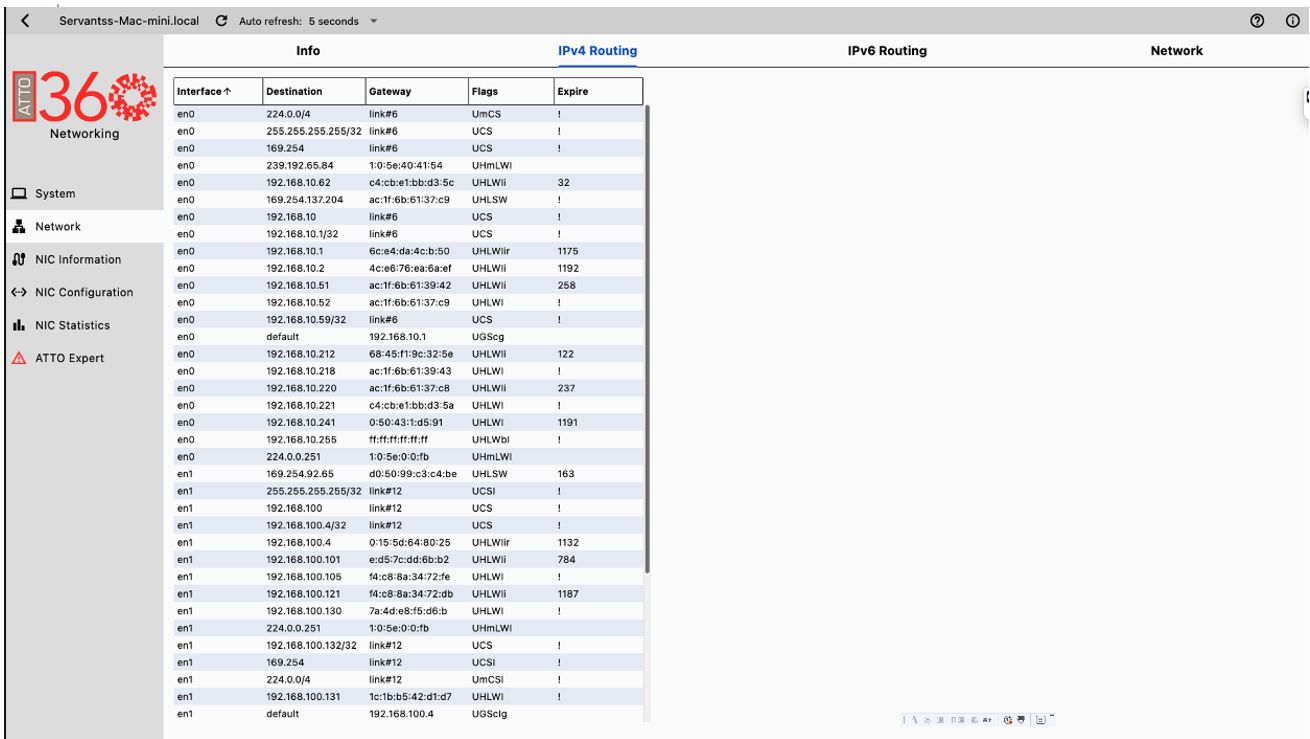Click the back arrow in title bar
This screenshot has height=739, width=1310.
pyautogui.click(x=25, y=21)
